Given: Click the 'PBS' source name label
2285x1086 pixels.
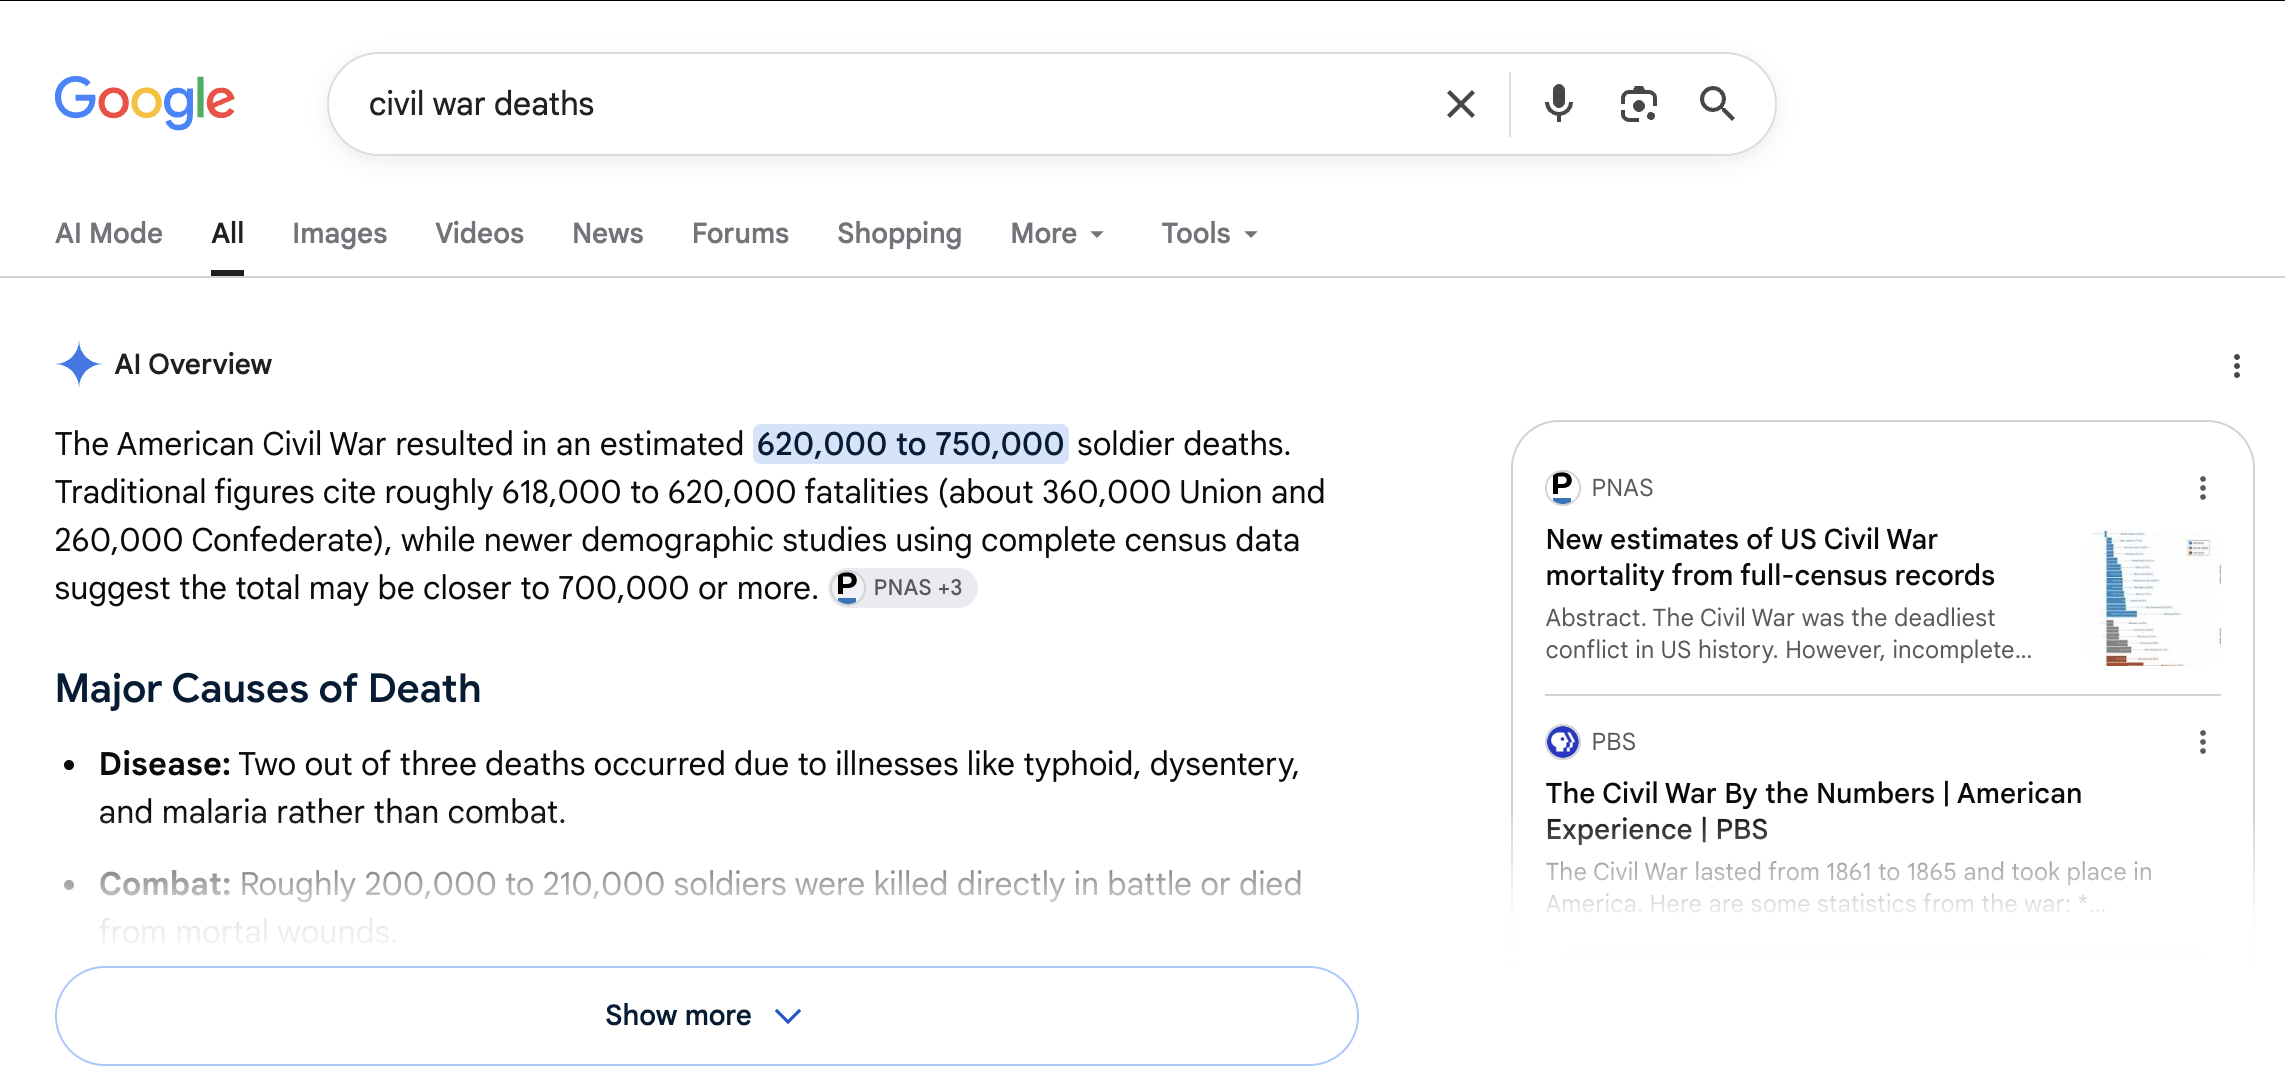Looking at the screenshot, I should pos(1614,742).
